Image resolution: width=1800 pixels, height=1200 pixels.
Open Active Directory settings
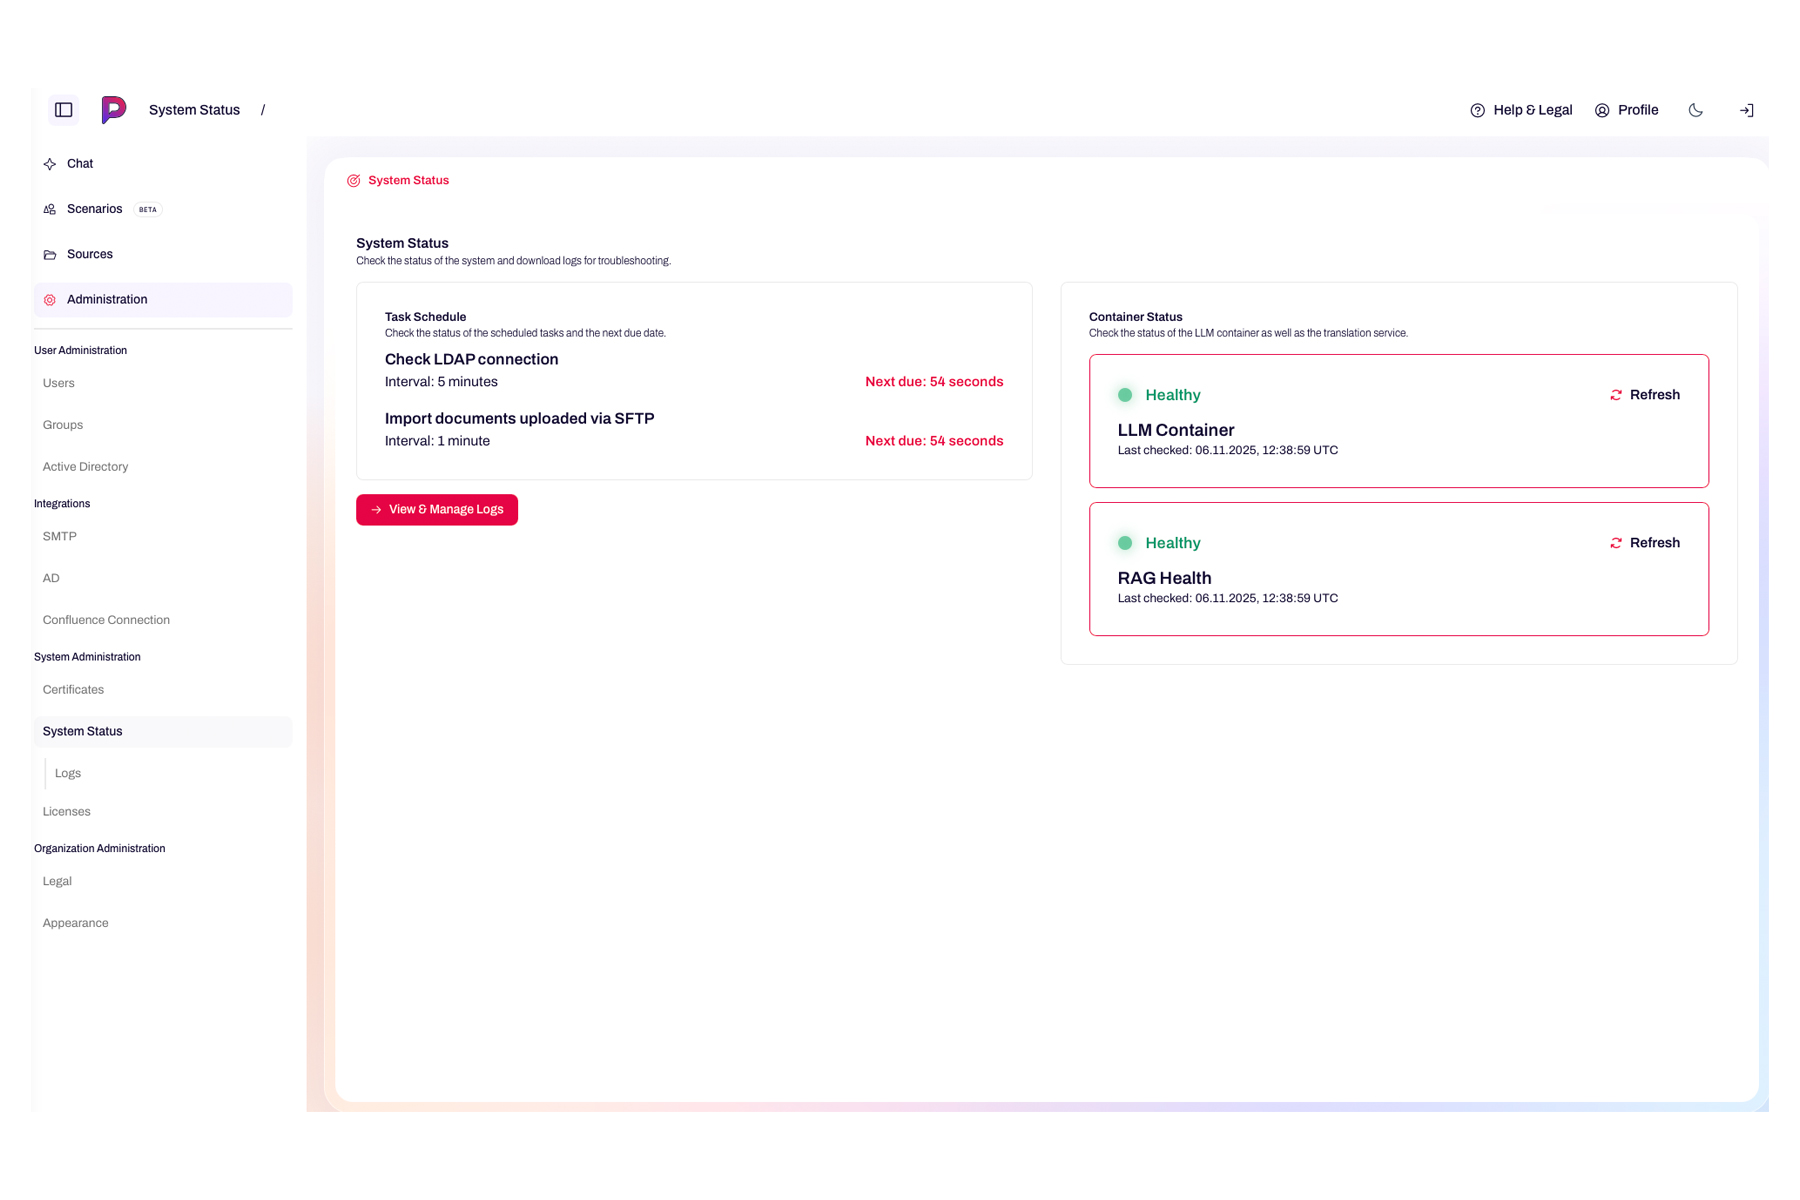86,467
